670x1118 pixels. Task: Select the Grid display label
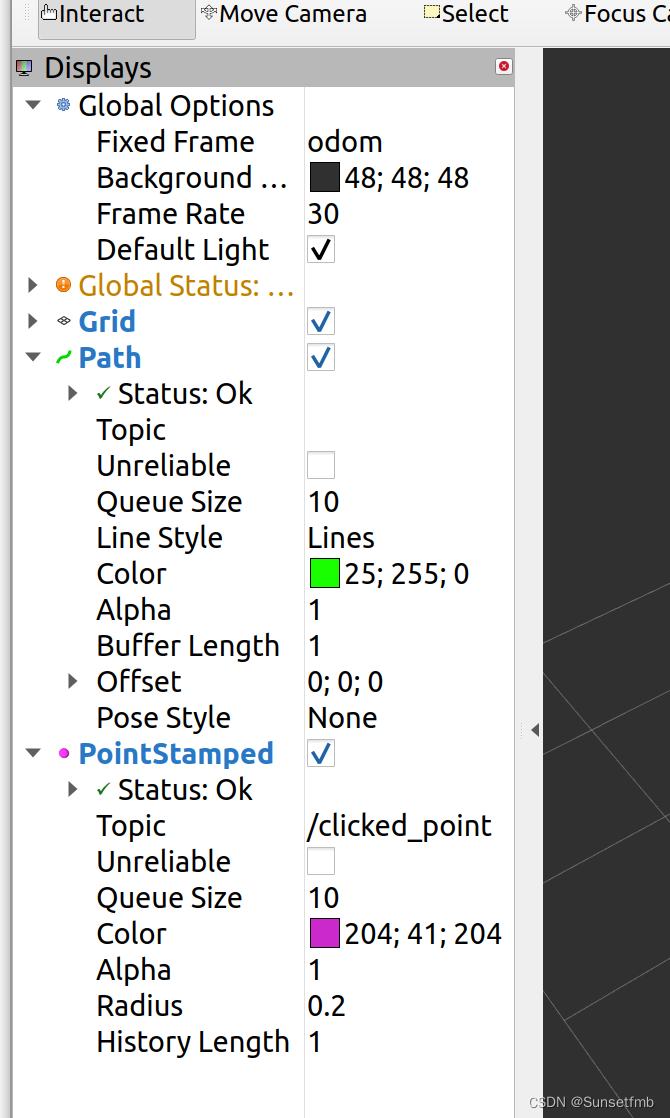pos(107,321)
